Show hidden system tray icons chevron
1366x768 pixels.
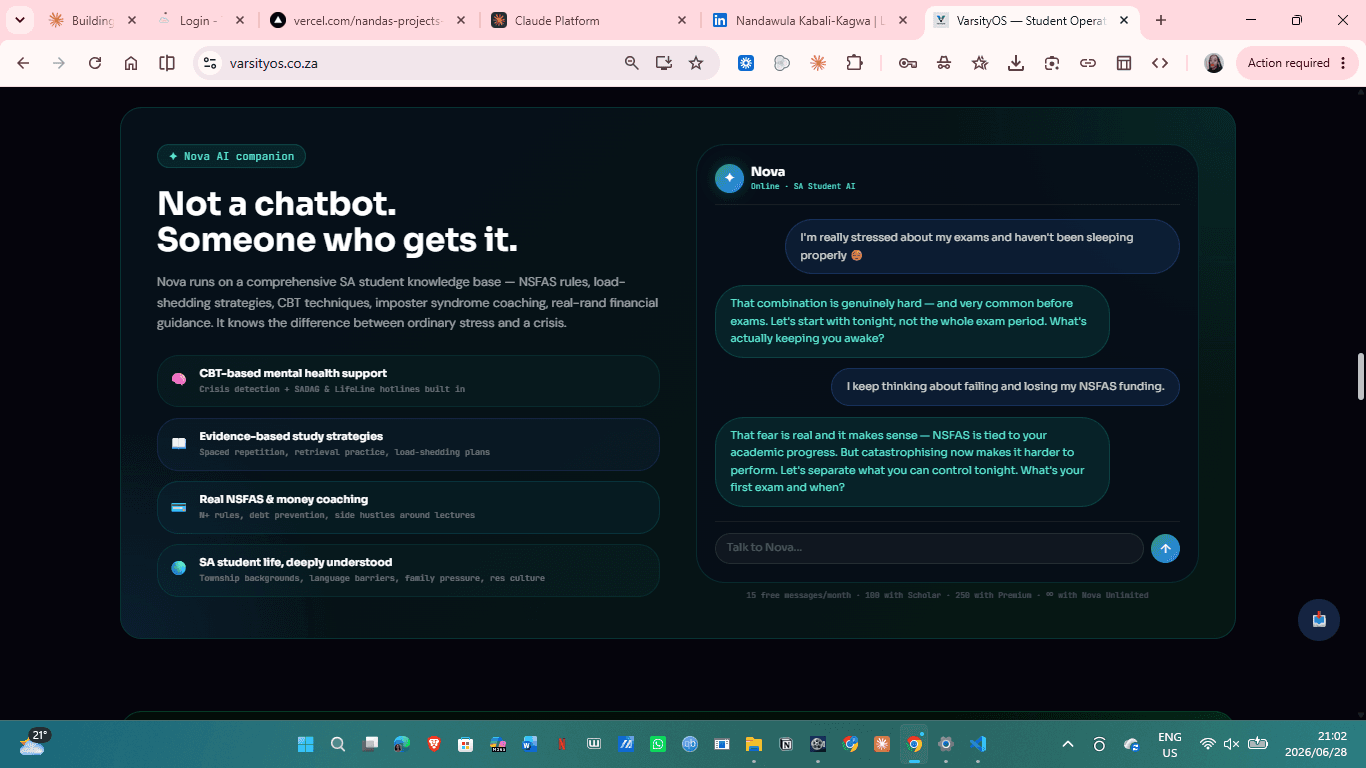(1068, 744)
